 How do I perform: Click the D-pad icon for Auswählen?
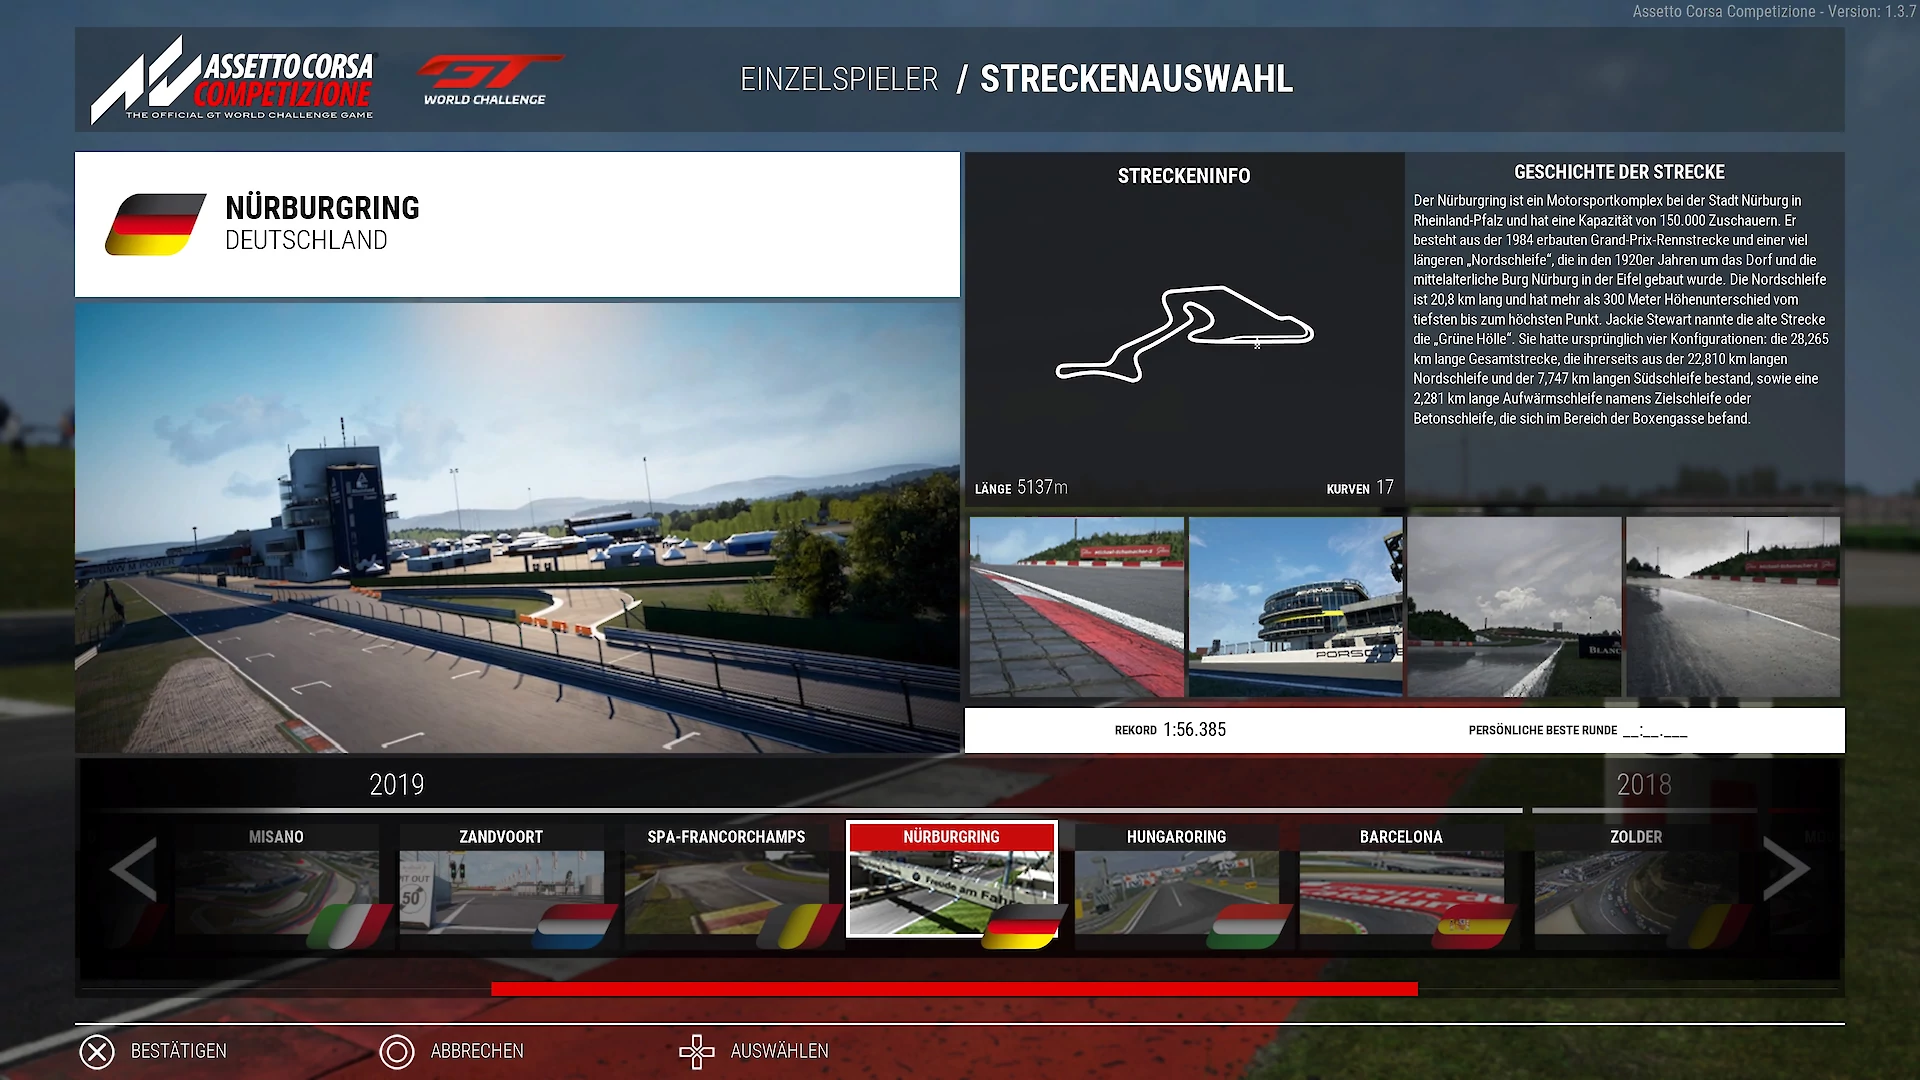point(697,1051)
